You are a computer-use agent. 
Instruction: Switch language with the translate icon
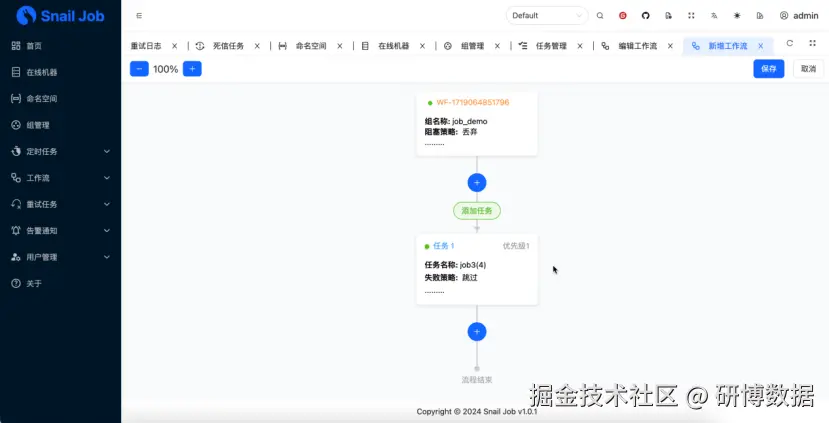714,16
